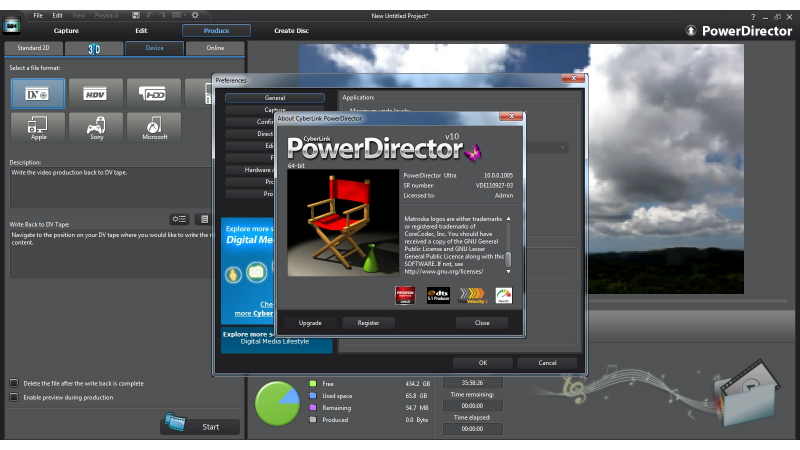Select the HDD camcorder format icon

click(154, 94)
